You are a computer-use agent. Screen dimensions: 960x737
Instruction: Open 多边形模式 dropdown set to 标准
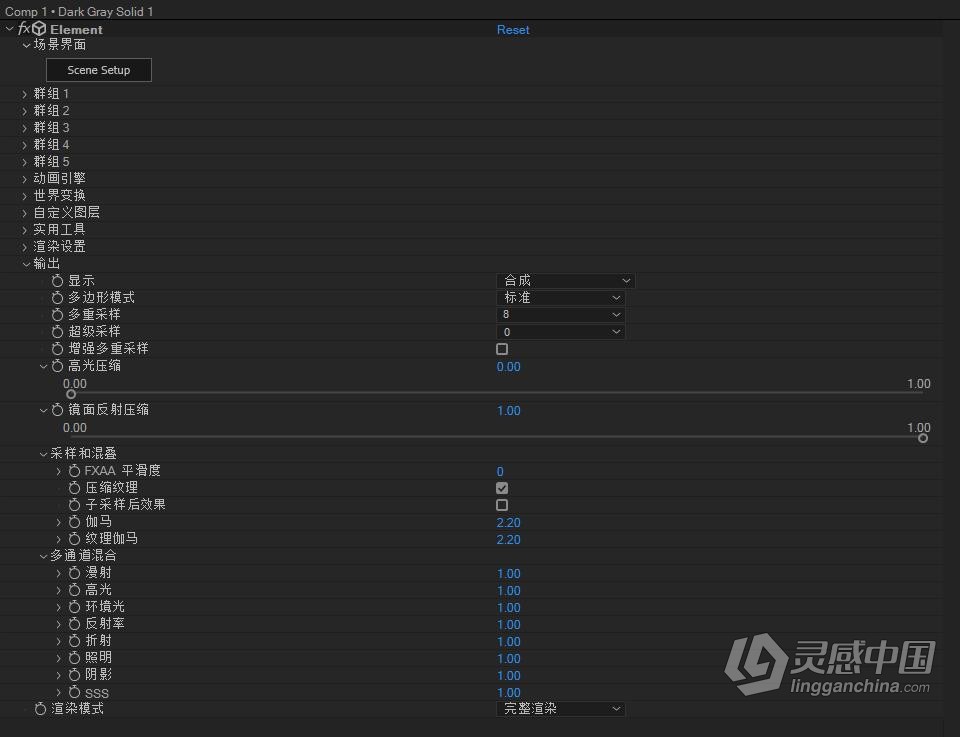pos(560,297)
